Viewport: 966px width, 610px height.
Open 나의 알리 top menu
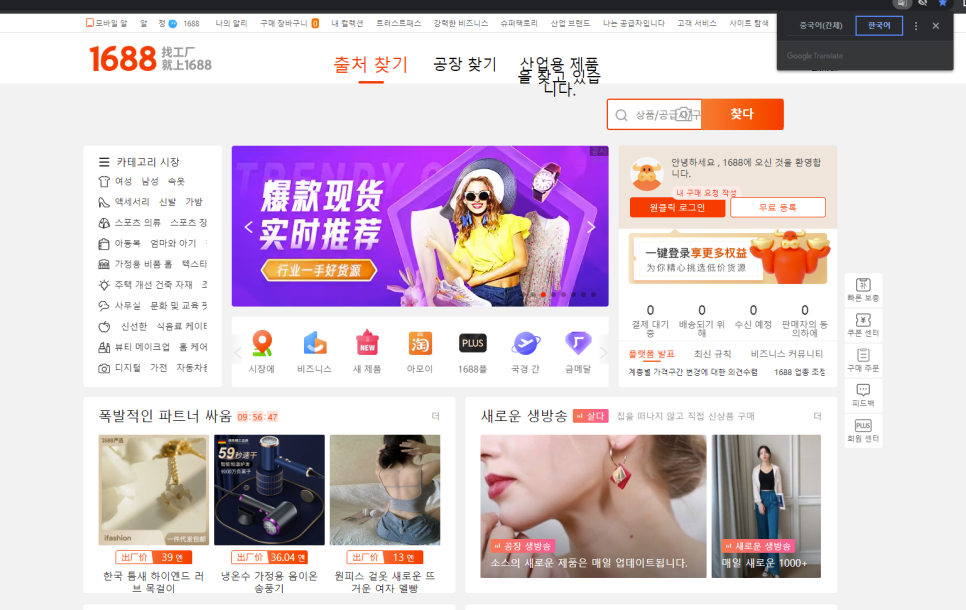click(x=231, y=23)
